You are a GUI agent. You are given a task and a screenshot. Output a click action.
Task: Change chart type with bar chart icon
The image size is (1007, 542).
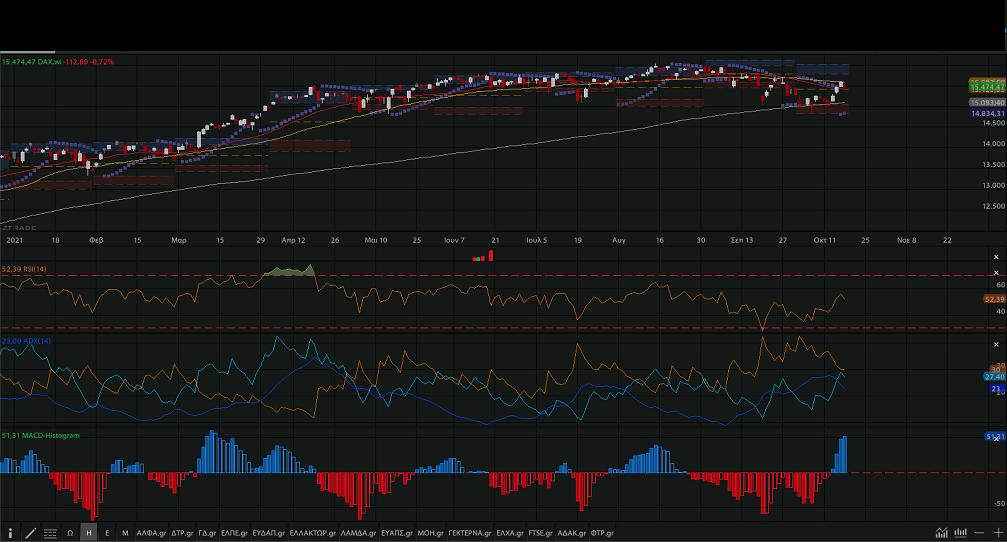(961, 533)
